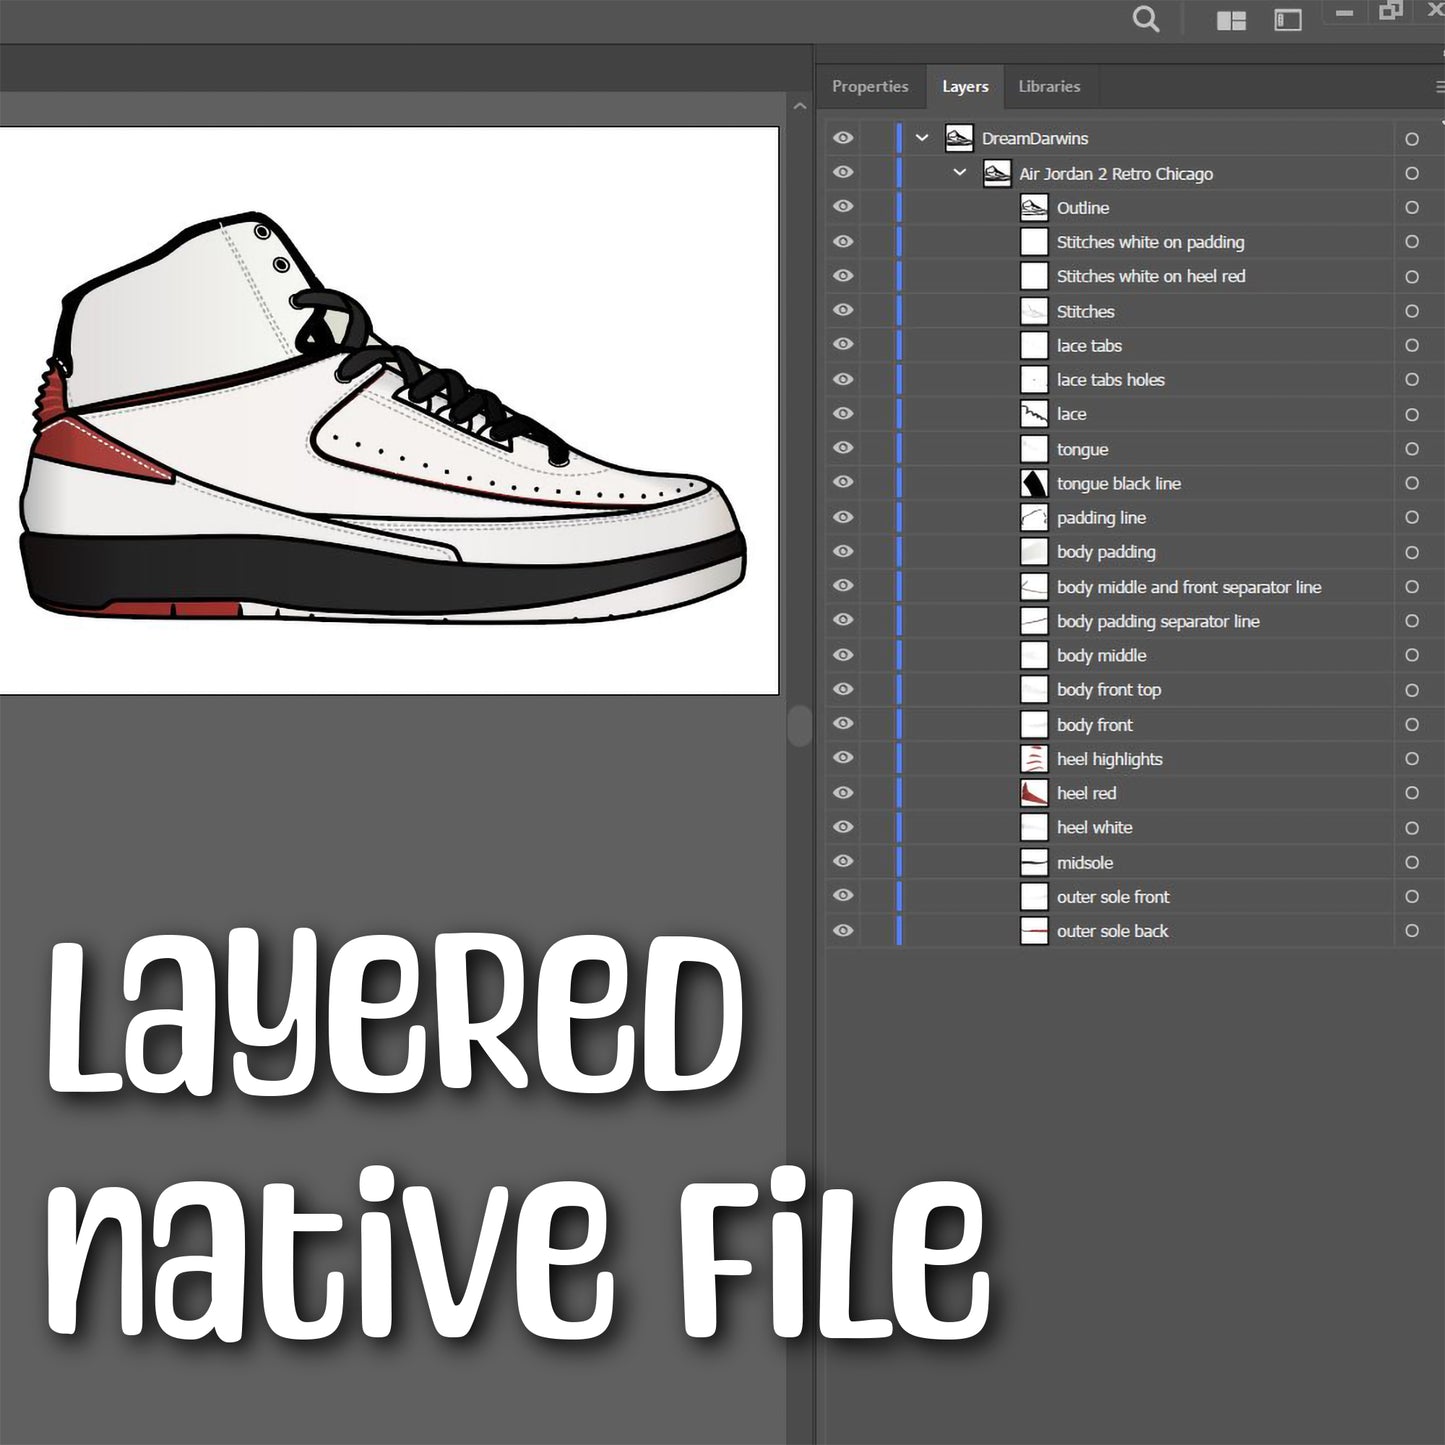This screenshot has height=1445, width=1445.
Task: Click the search magnifier icon
Action: tap(1146, 19)
